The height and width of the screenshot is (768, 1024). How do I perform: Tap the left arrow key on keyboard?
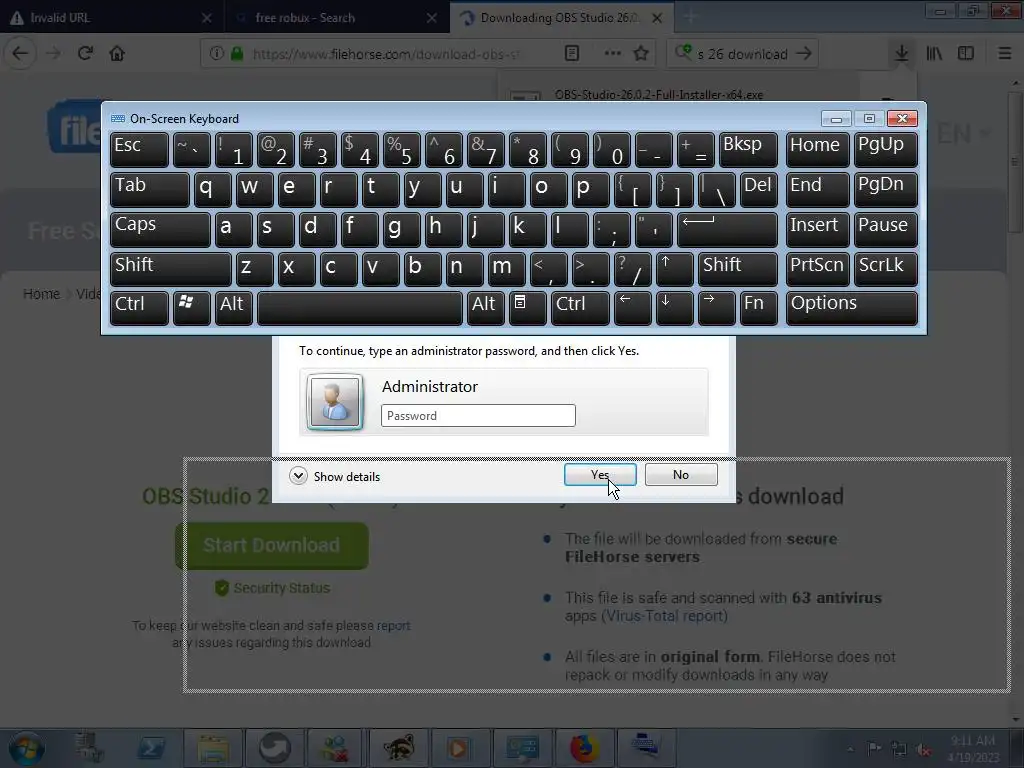point(632,308)
